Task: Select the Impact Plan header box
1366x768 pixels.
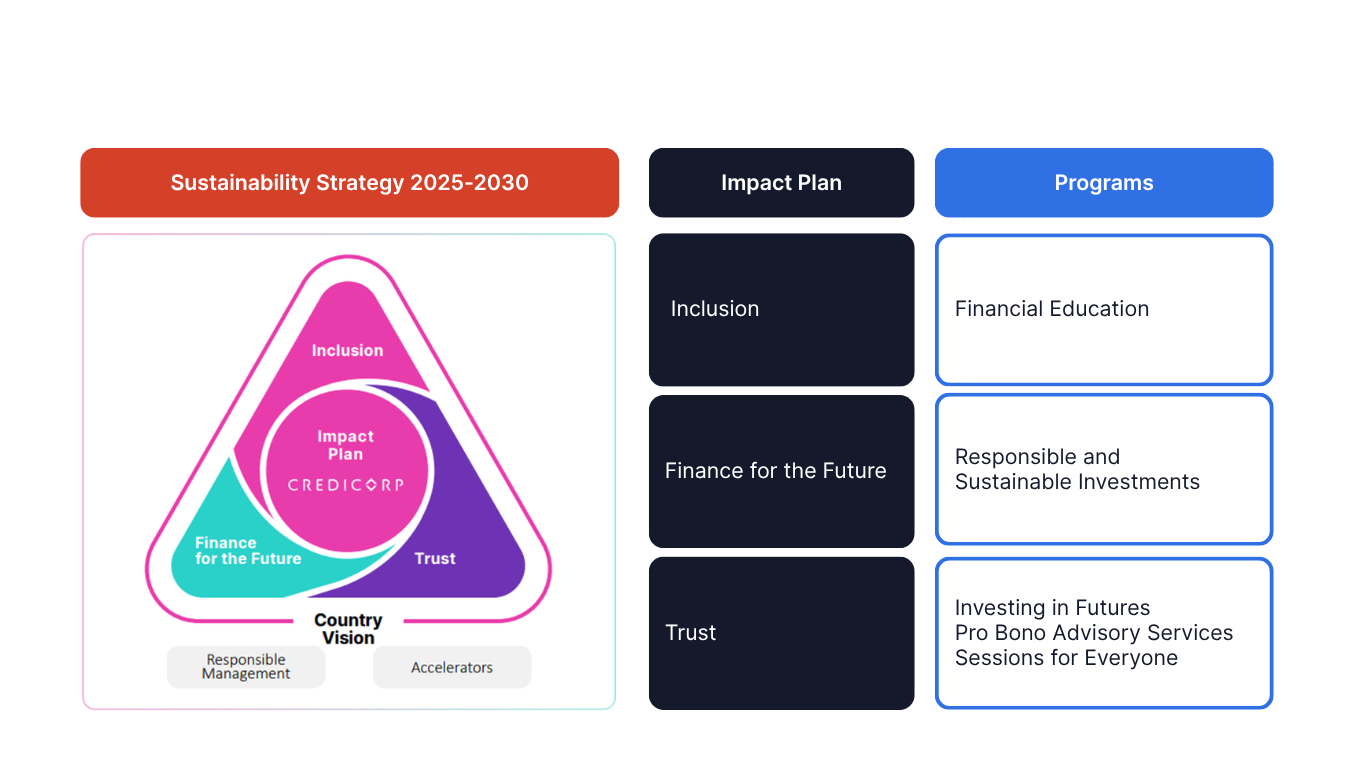Action: [781, 183]
